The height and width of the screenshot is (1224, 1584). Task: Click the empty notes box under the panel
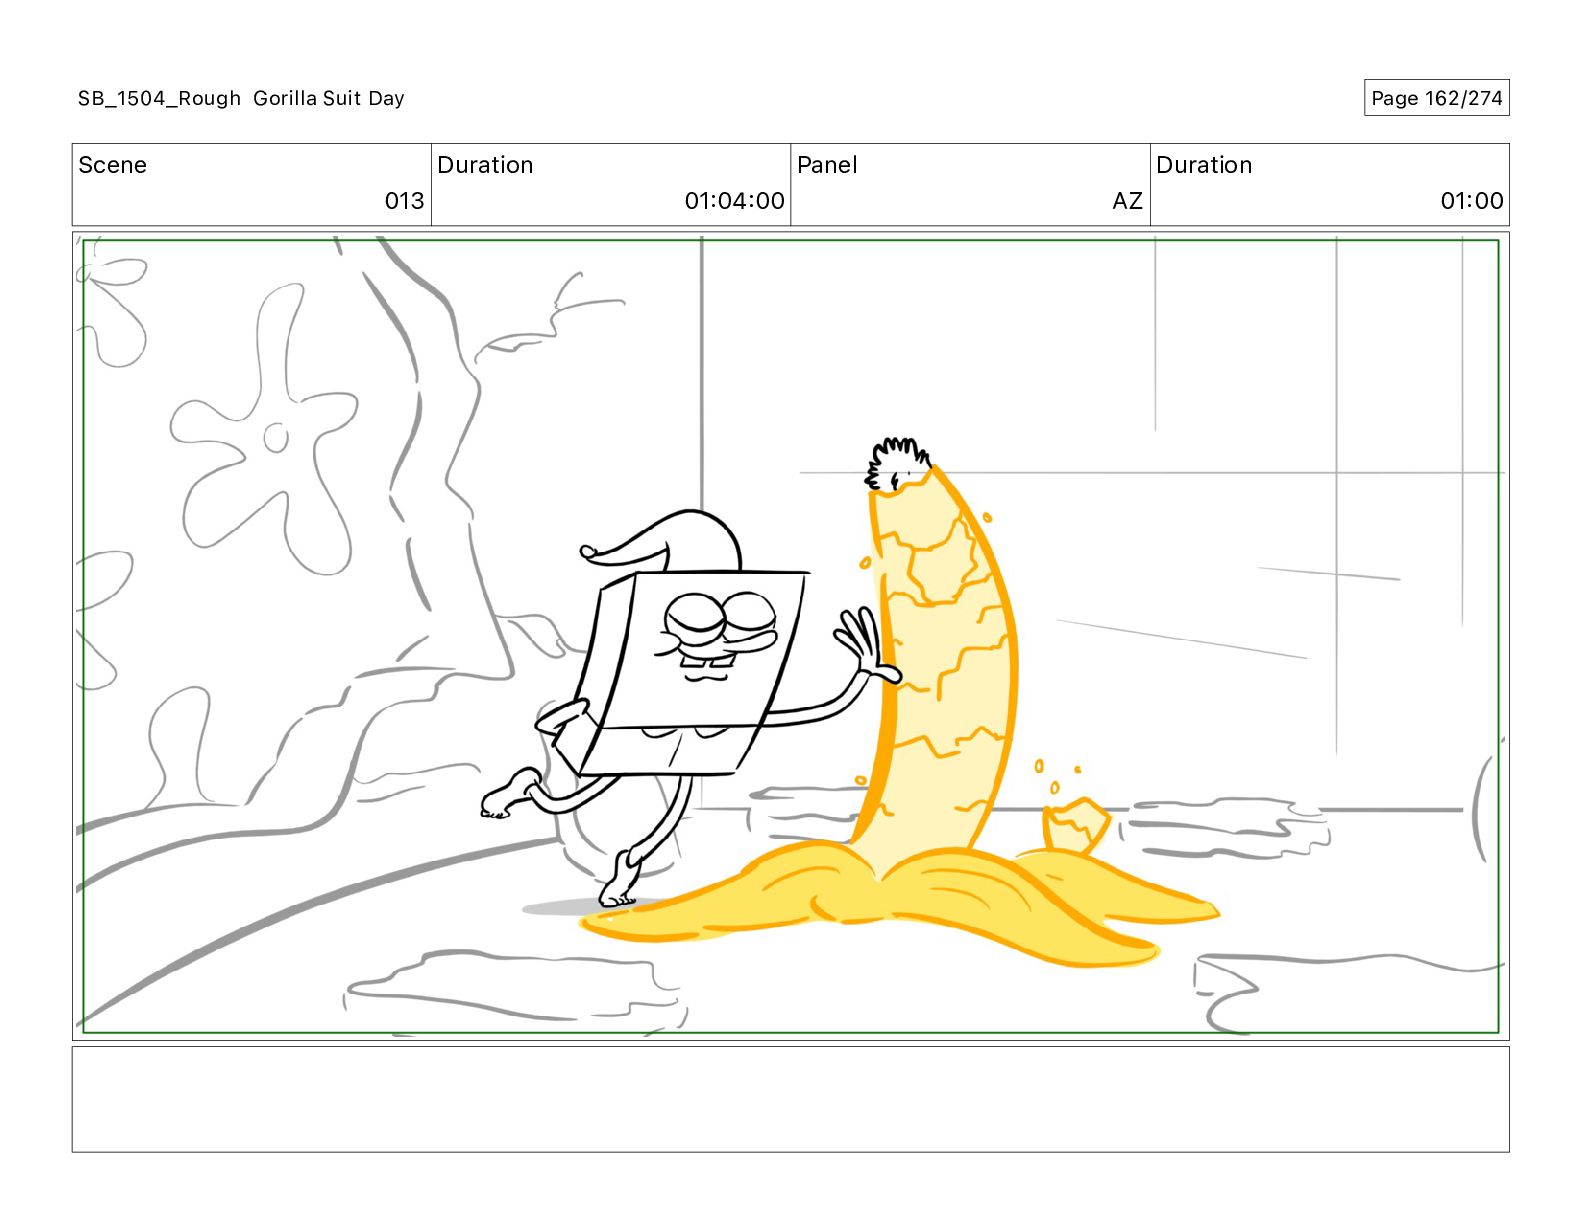tap(790, 1099)
